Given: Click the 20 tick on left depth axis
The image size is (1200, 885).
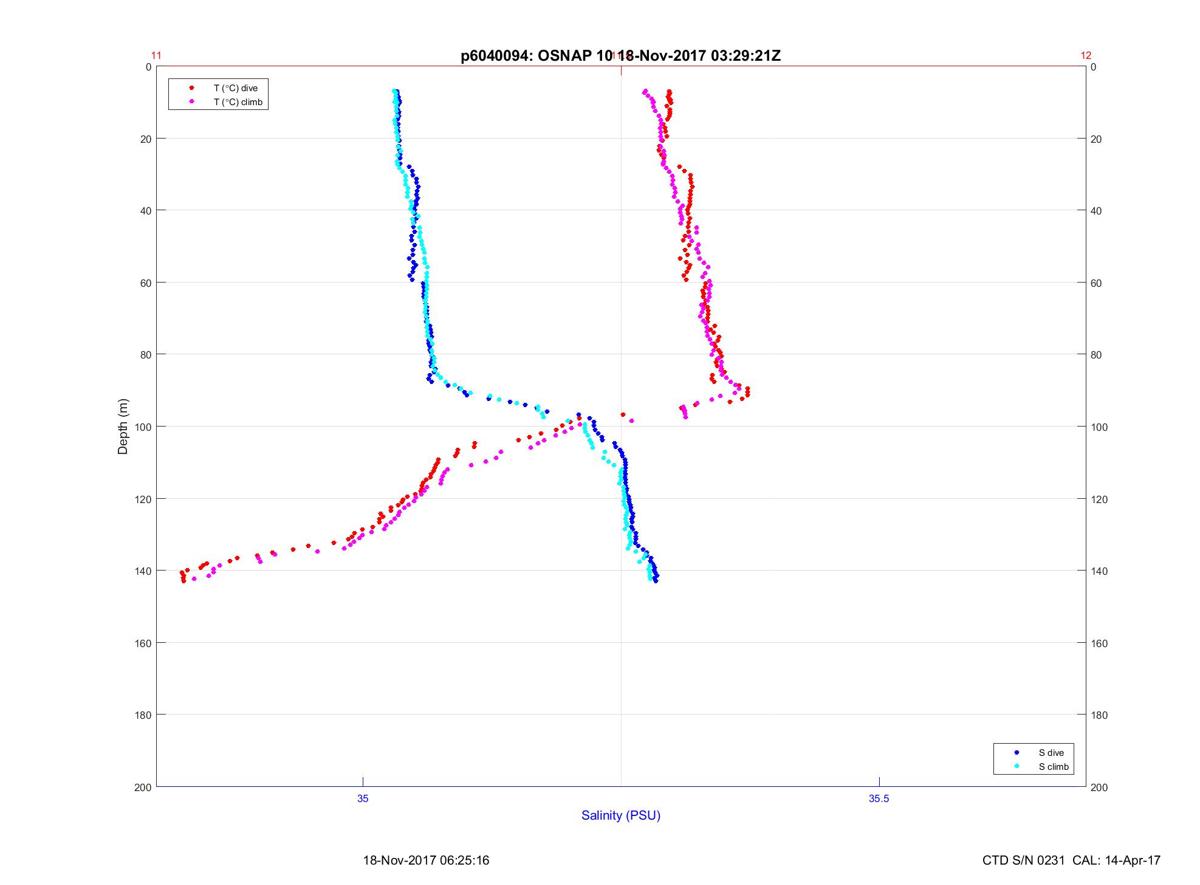Looking at the screenshot, I should click(146, 139).
